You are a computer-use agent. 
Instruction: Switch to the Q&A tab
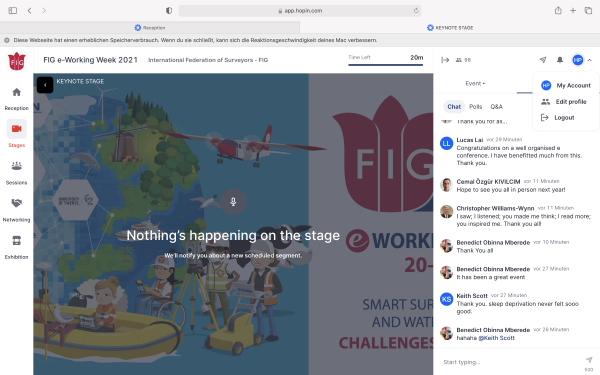[497, 107]
